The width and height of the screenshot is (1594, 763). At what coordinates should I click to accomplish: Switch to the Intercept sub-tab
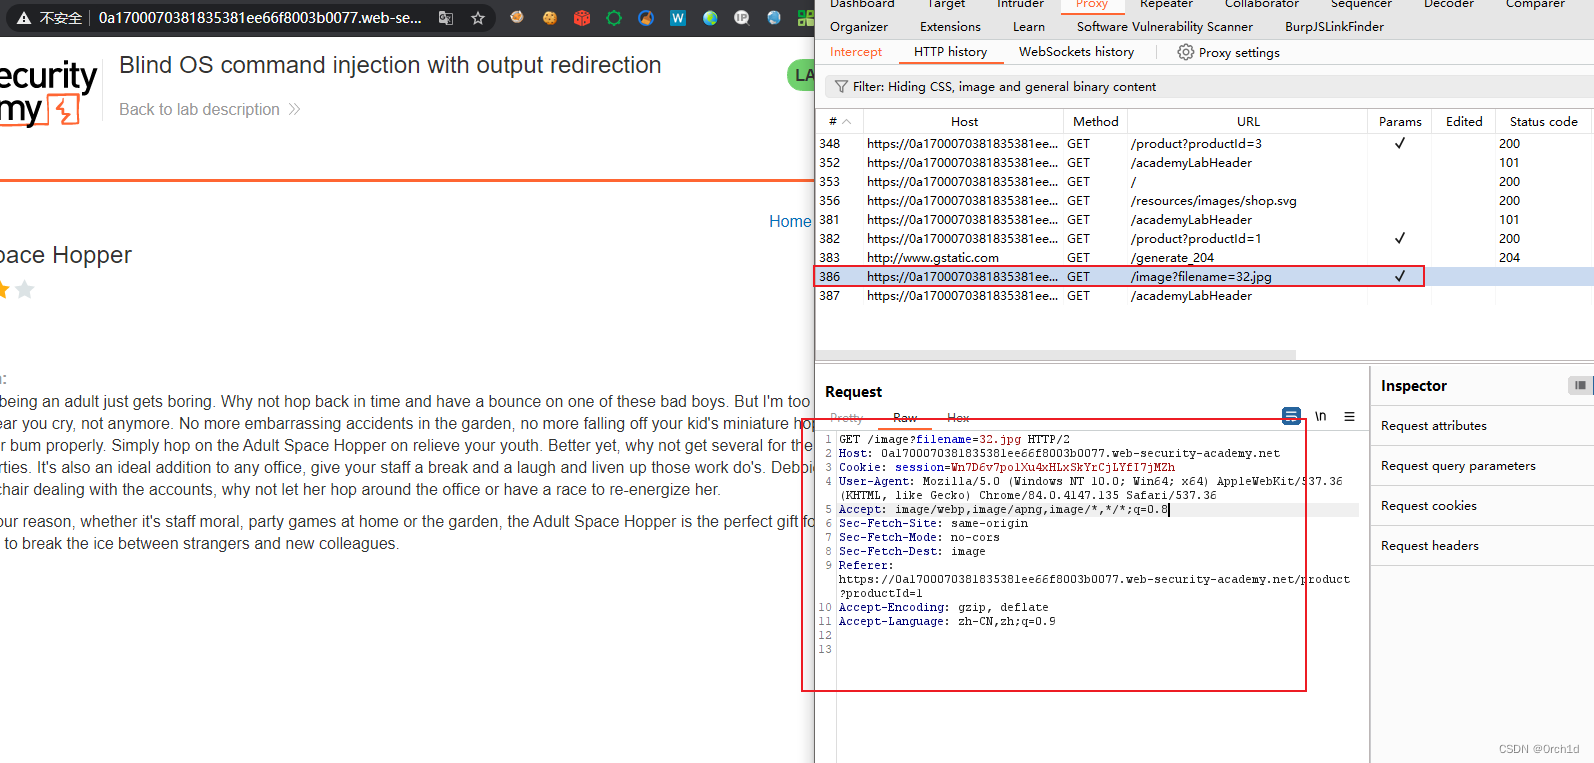click(x=856, y=52)
